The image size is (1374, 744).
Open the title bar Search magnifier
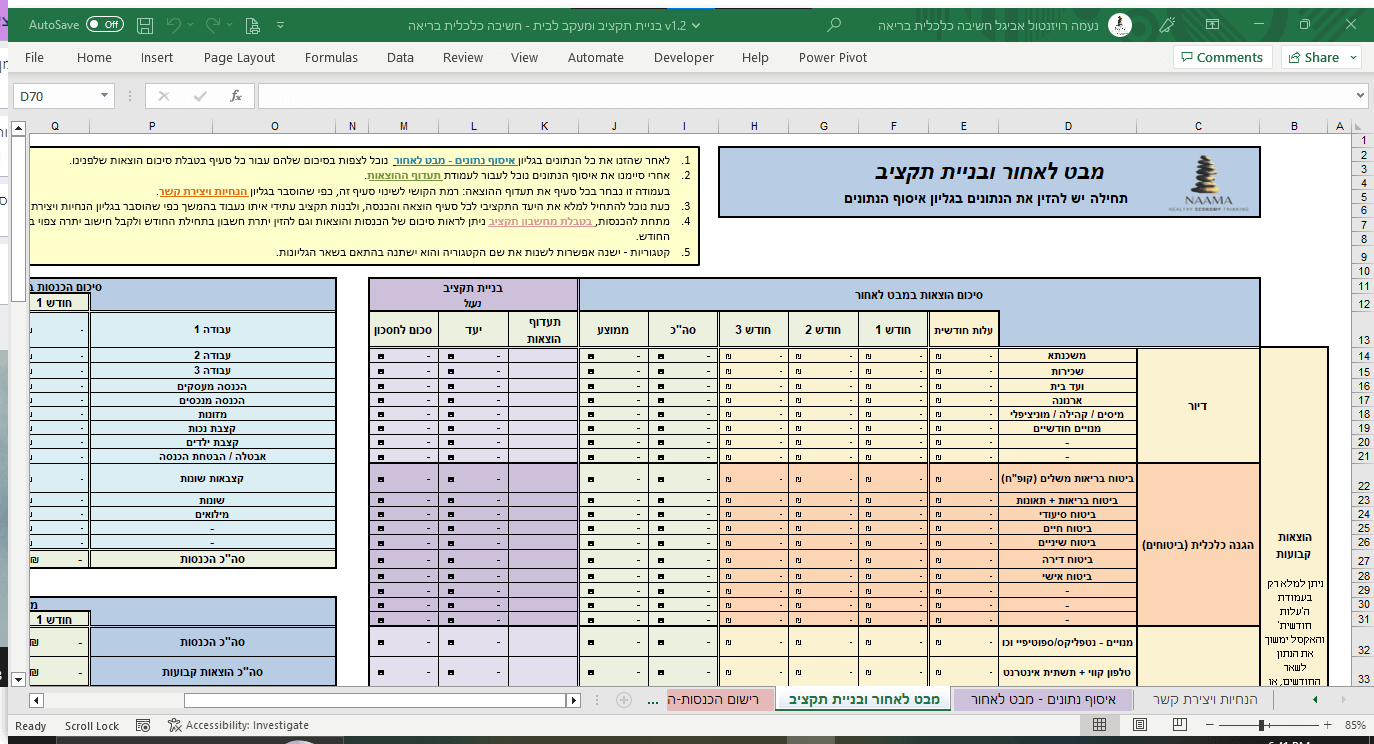pyautogui.click(x=834, y=24)
